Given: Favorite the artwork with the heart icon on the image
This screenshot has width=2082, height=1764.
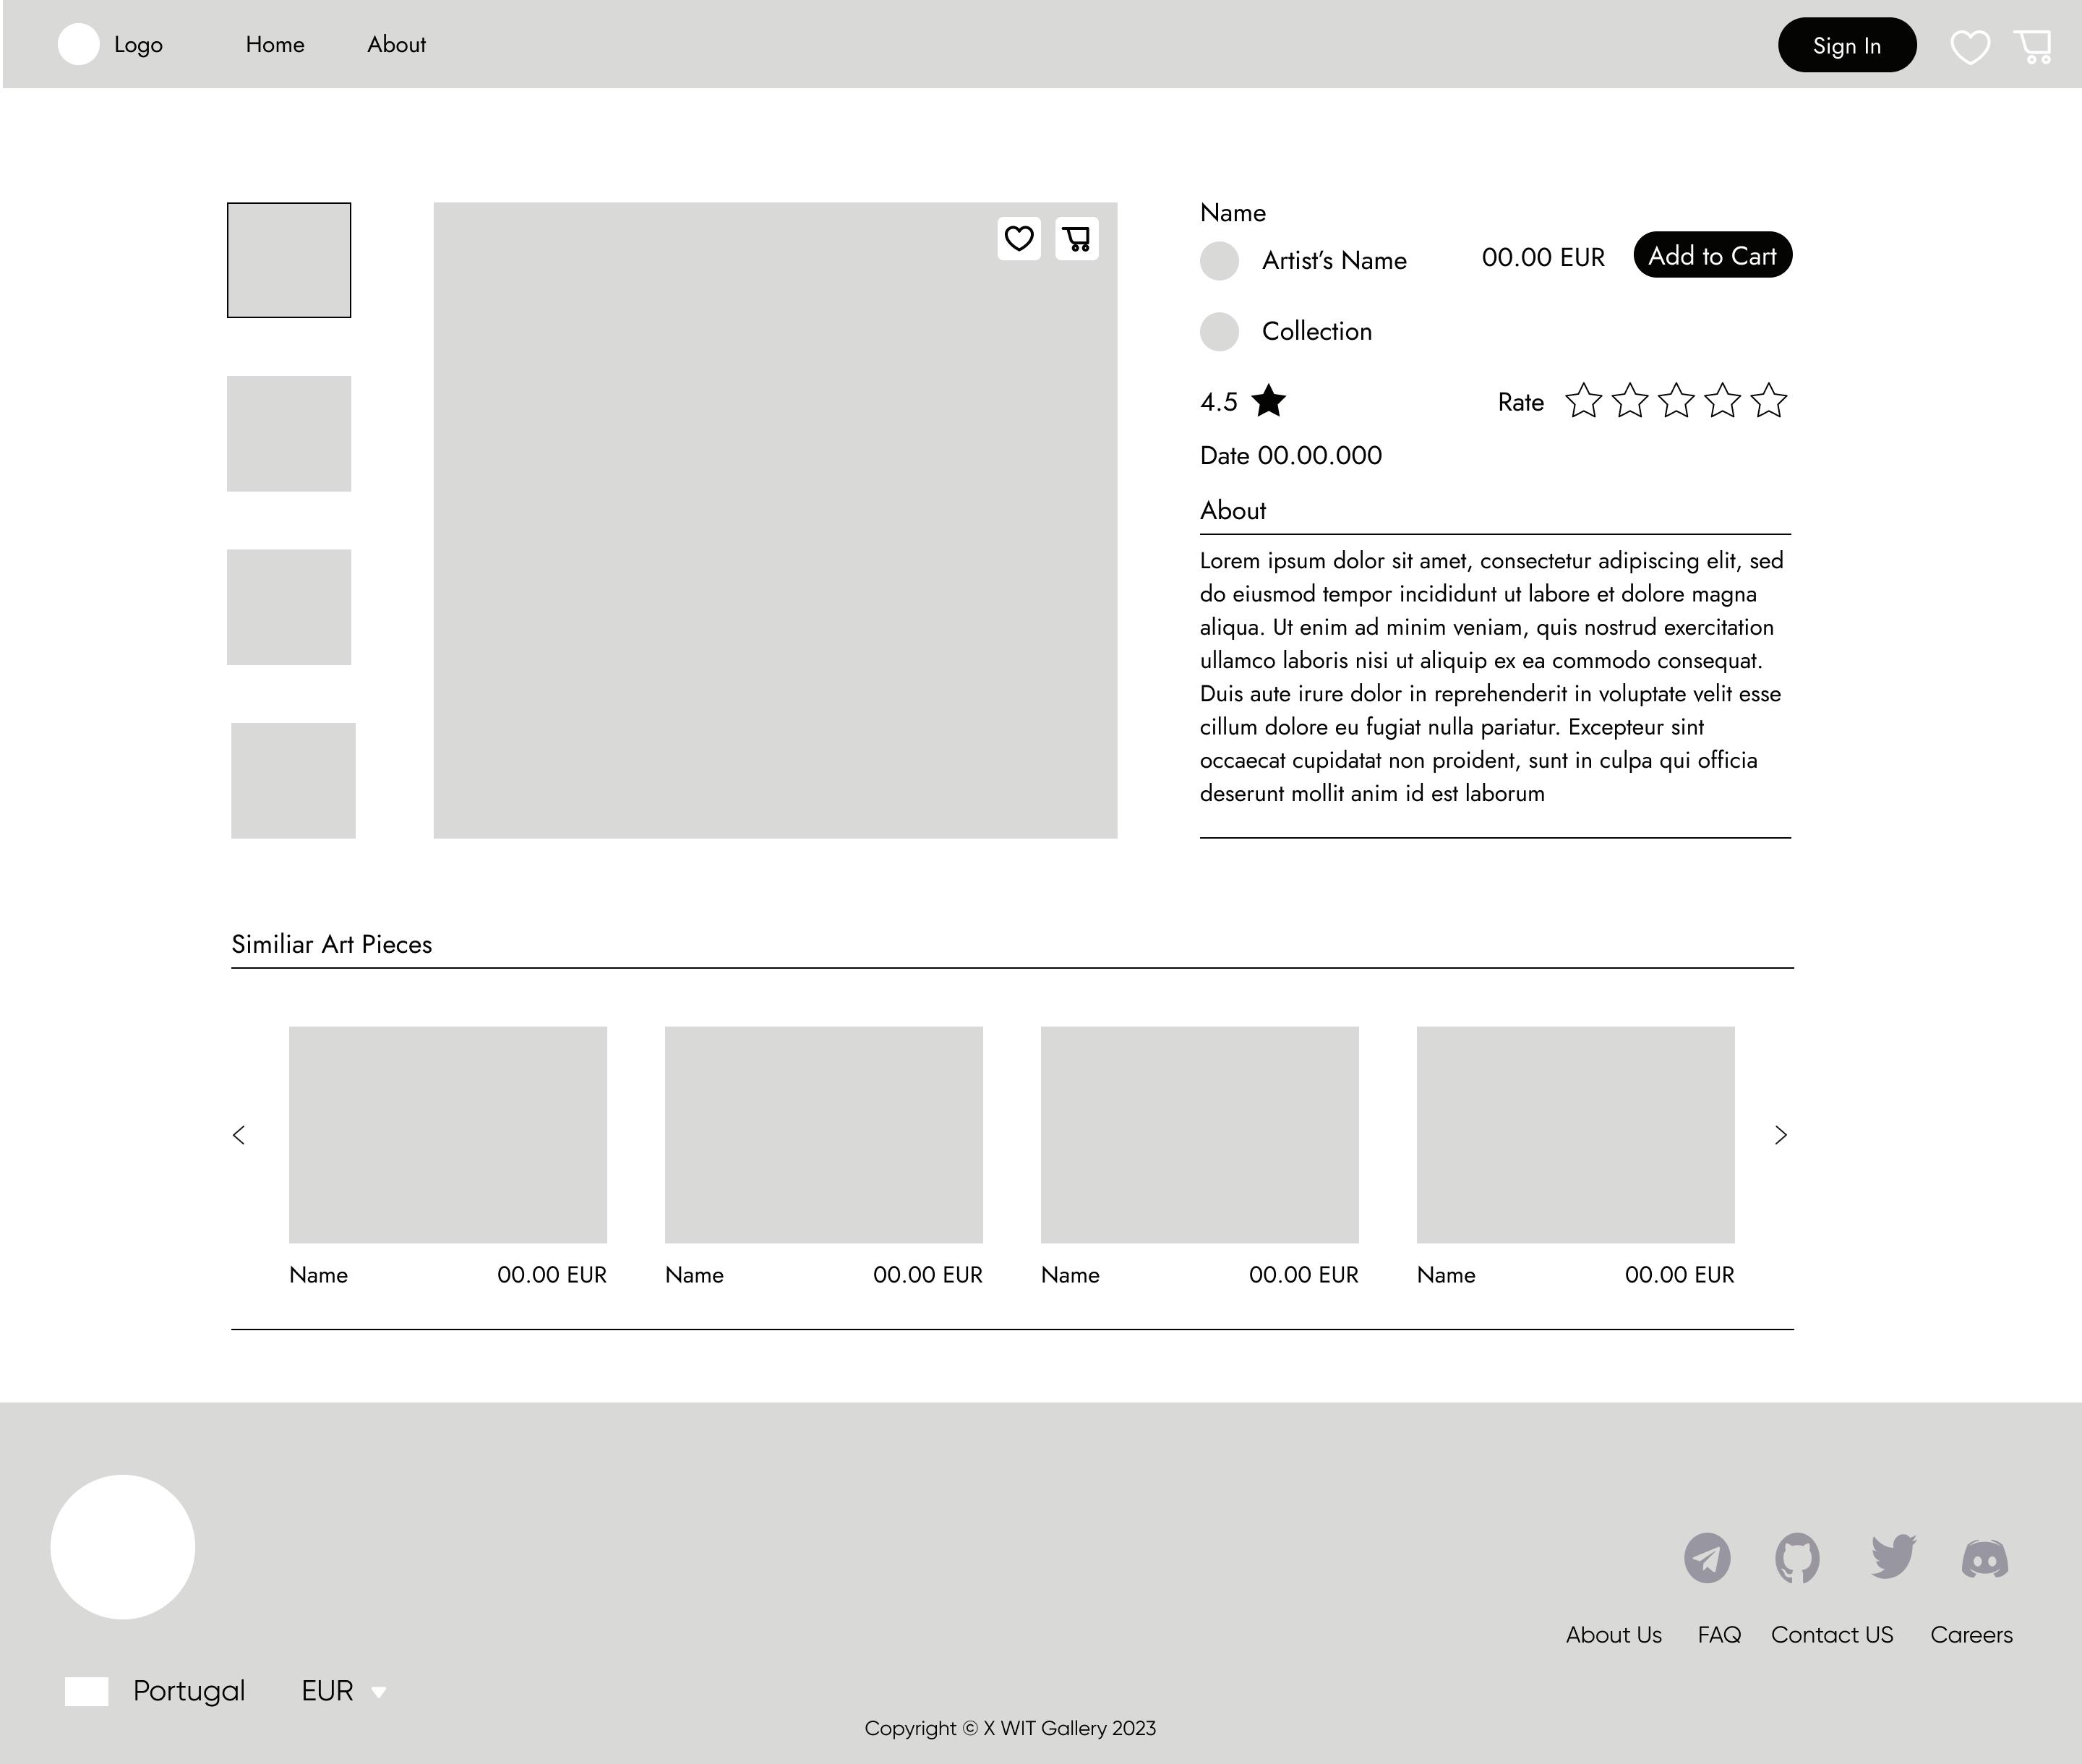Looking at the screenshot, I should [1018, 239].
